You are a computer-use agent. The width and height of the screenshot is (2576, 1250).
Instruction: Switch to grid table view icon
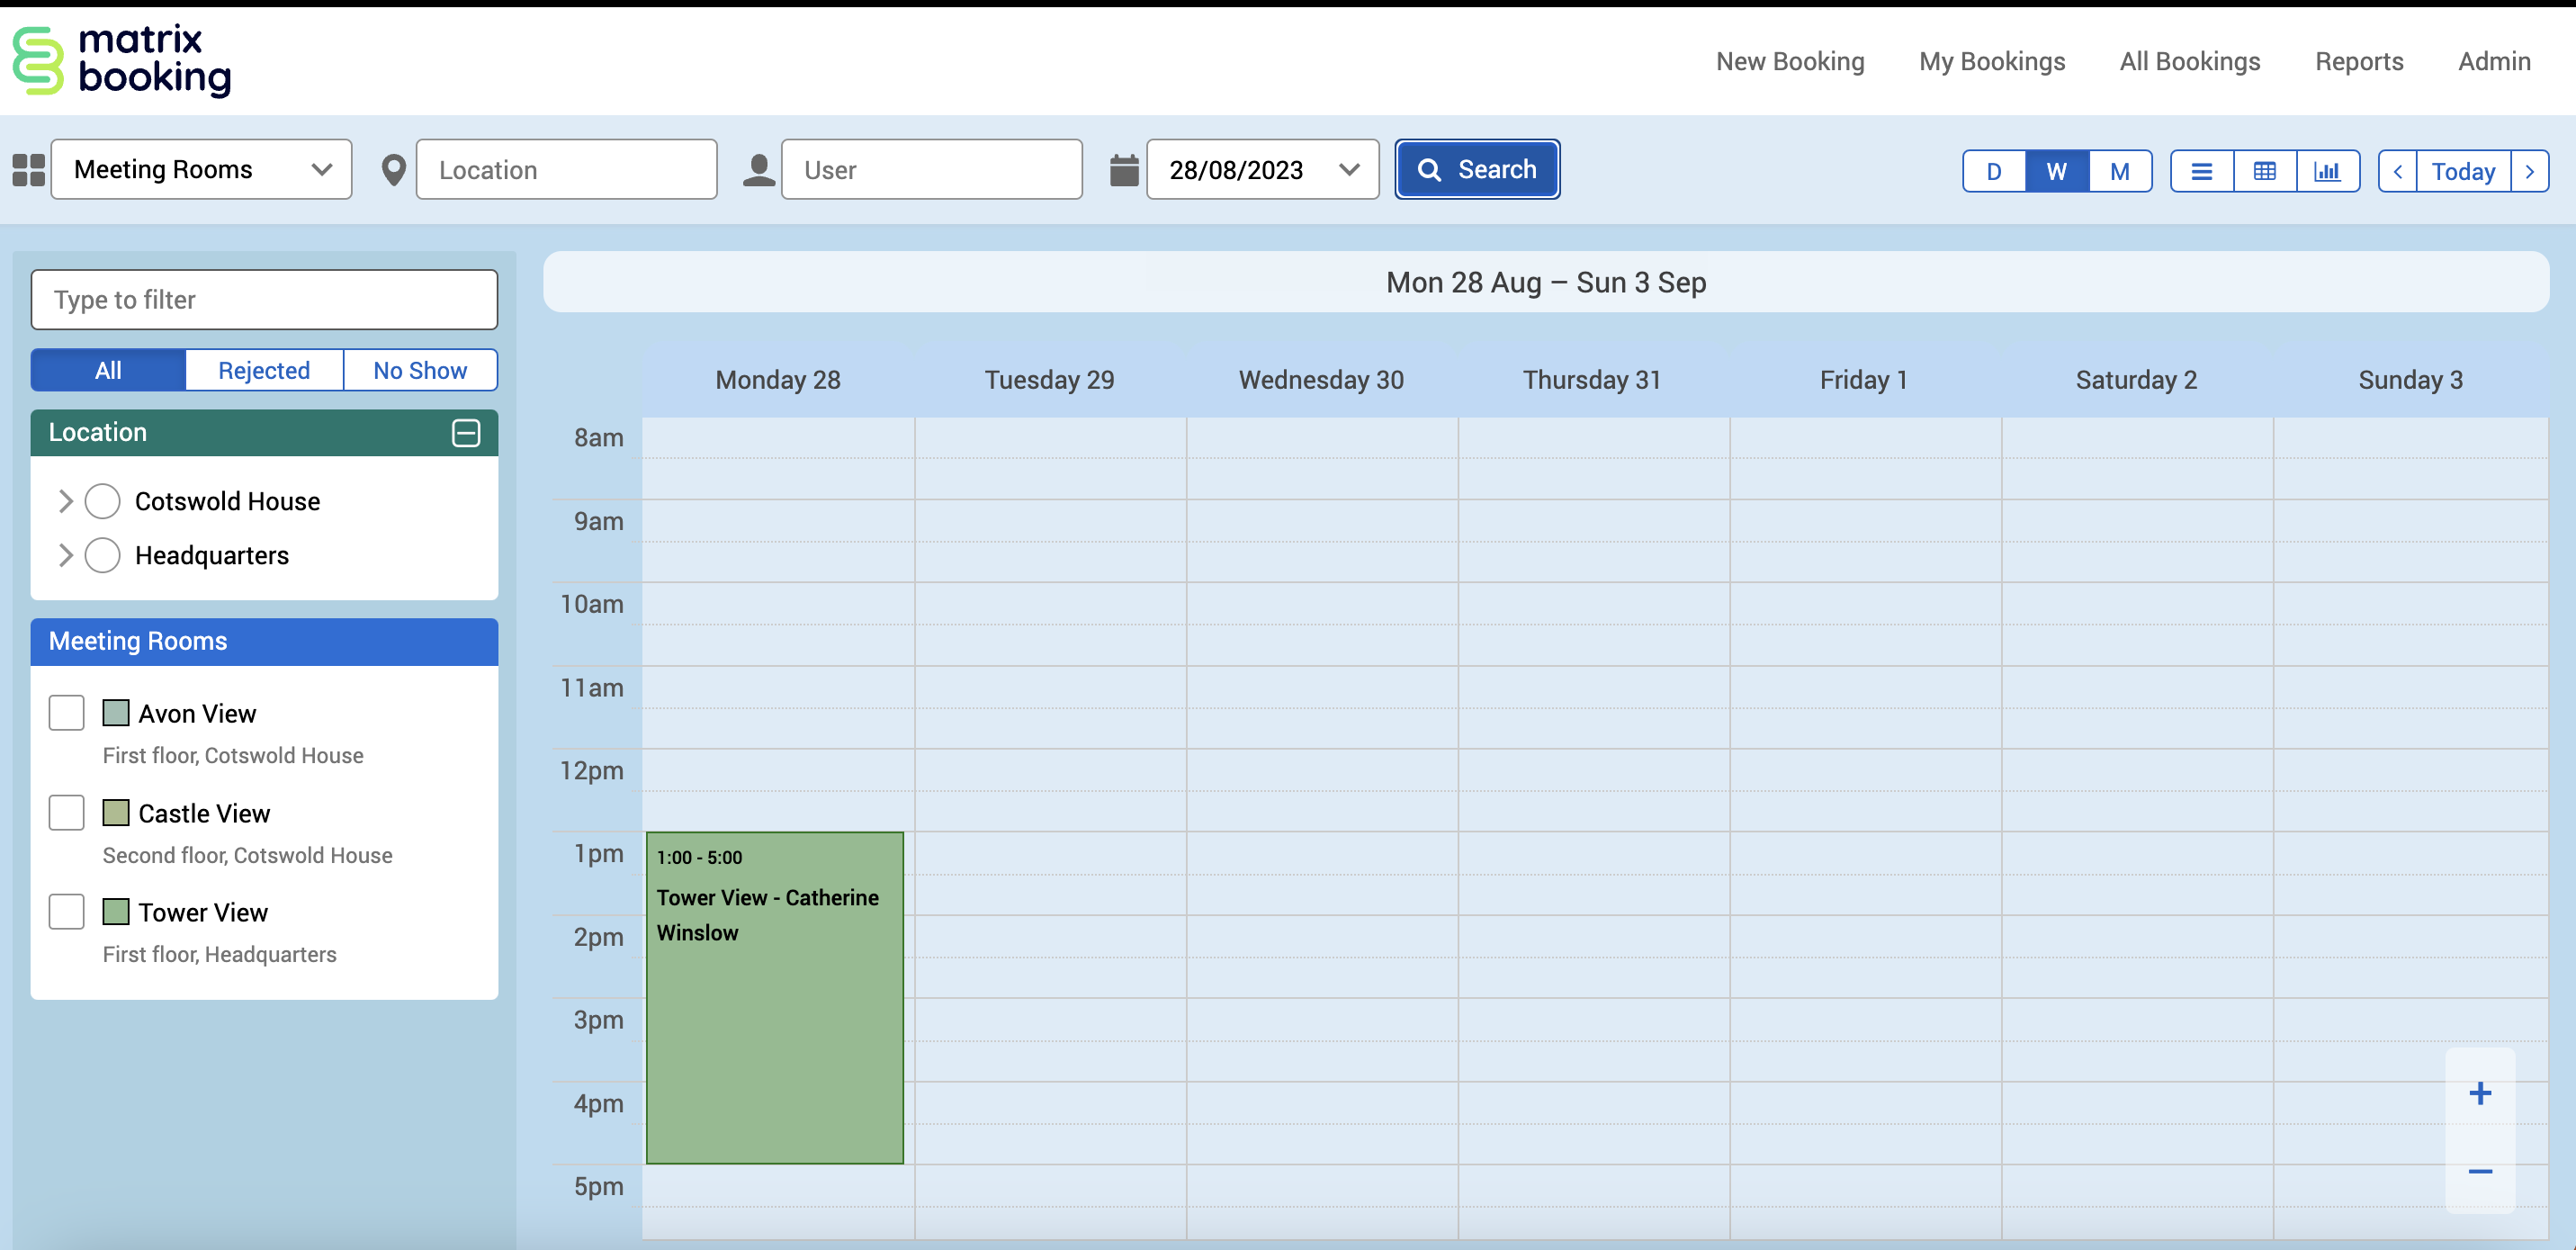pyautogui.click(x=2264, y=171)
